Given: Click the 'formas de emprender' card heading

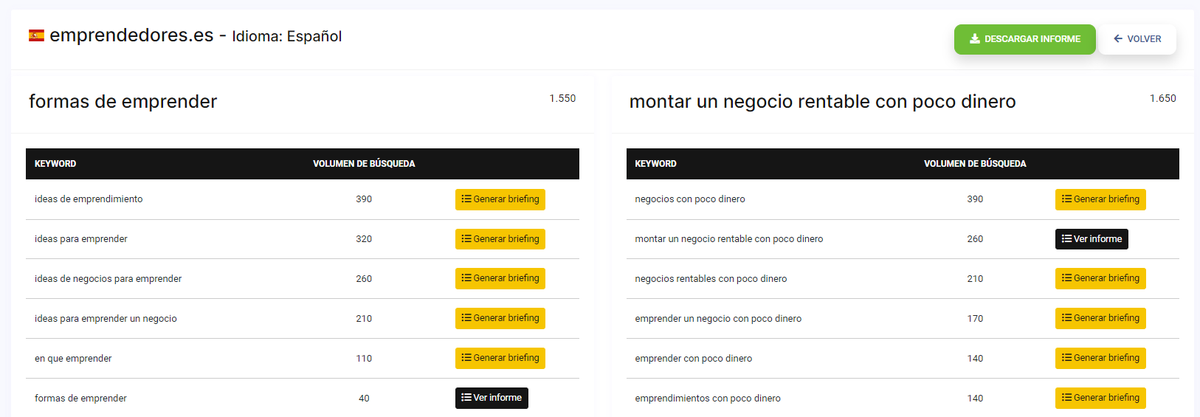Looking at the screenshot, I should point(123,101).
